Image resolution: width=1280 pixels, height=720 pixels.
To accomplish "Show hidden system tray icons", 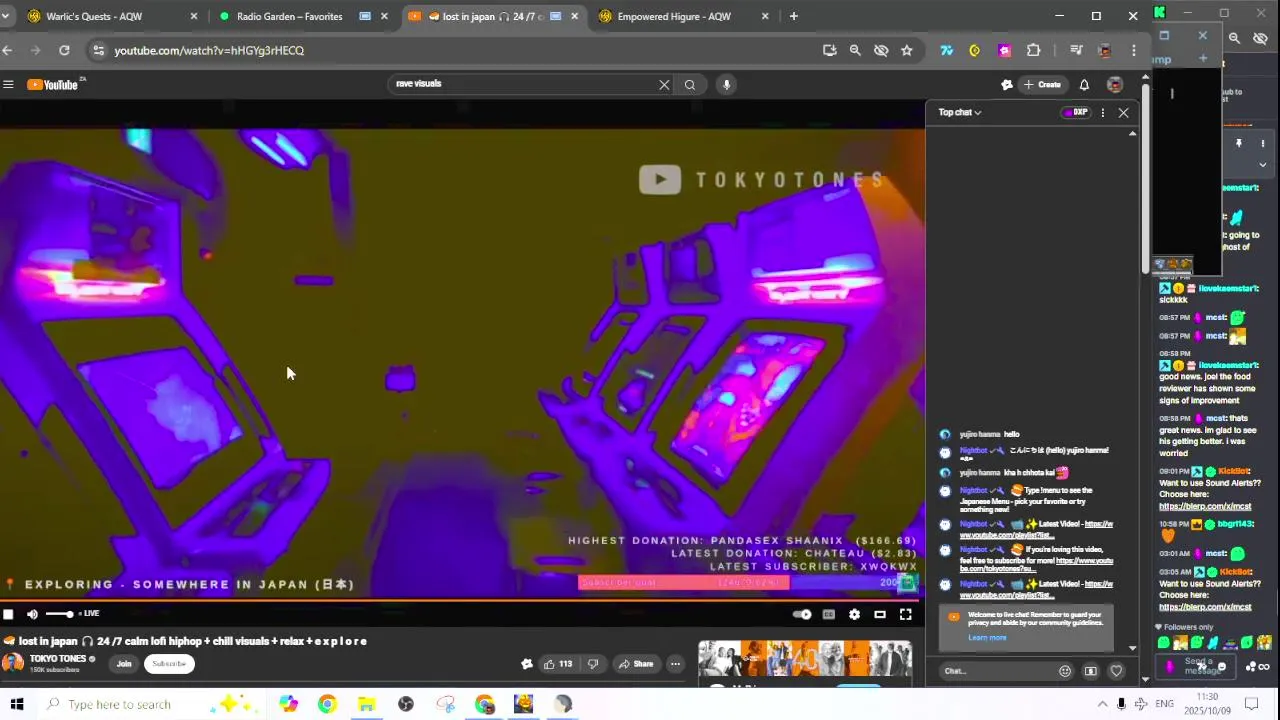I will click(x=1102, y=704).
